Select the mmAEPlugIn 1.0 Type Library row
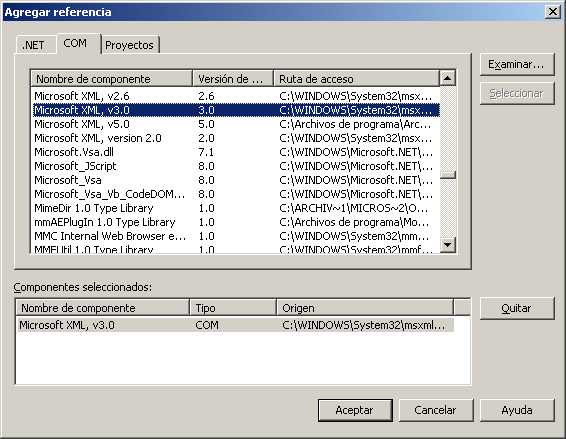The height and width of the screenshot is (439, 566). coord(236,222)
